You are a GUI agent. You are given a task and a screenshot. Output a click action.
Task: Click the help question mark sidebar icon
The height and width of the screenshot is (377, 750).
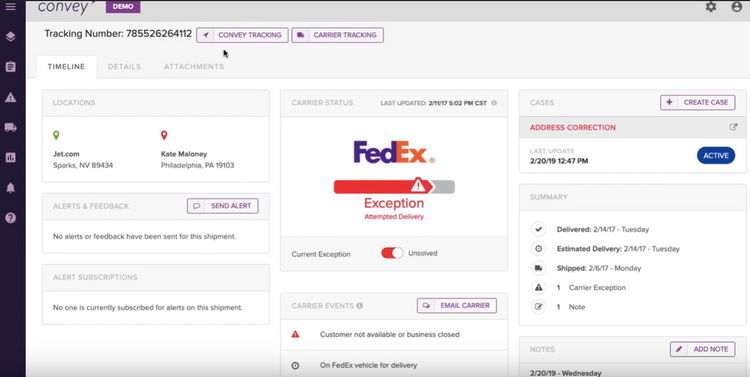[11, 218]
